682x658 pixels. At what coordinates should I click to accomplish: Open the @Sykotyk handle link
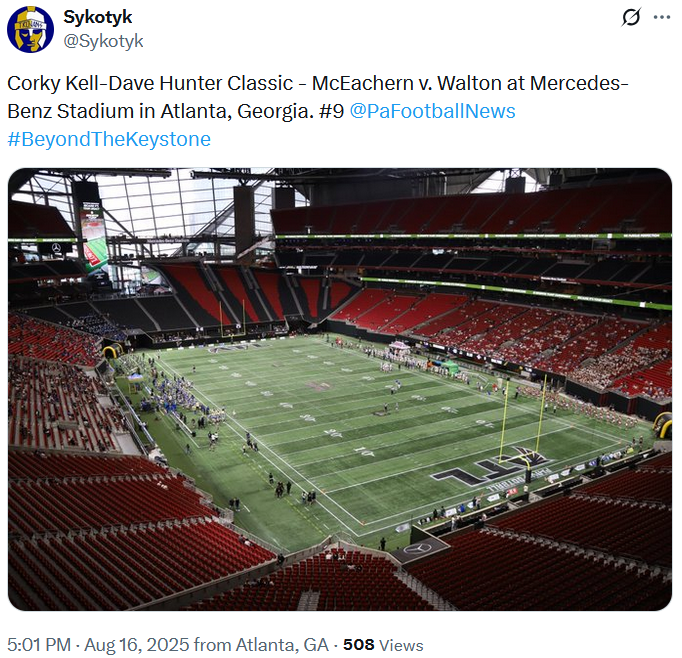pyautogui.click(x=103, y=41)
